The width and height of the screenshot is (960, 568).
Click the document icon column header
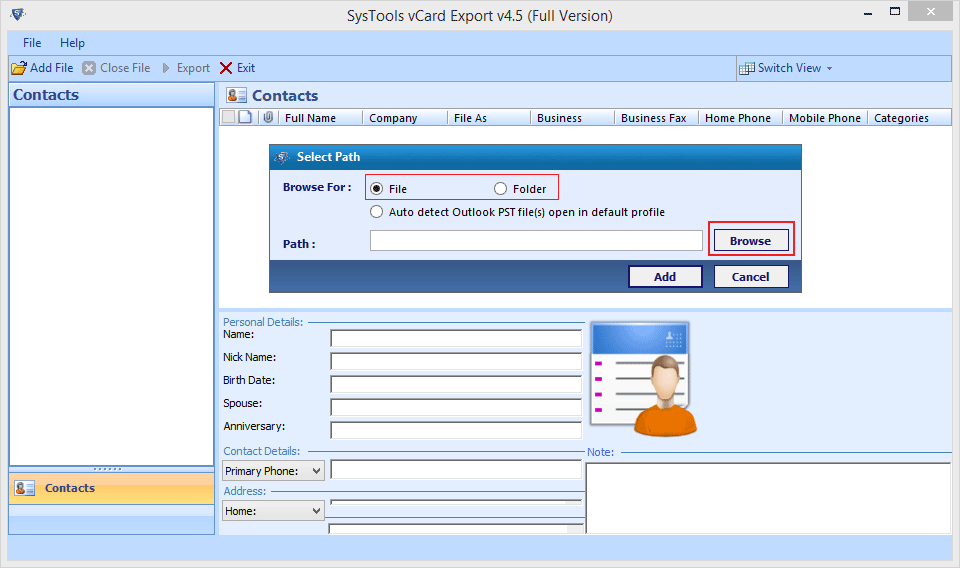pos(245,117)
